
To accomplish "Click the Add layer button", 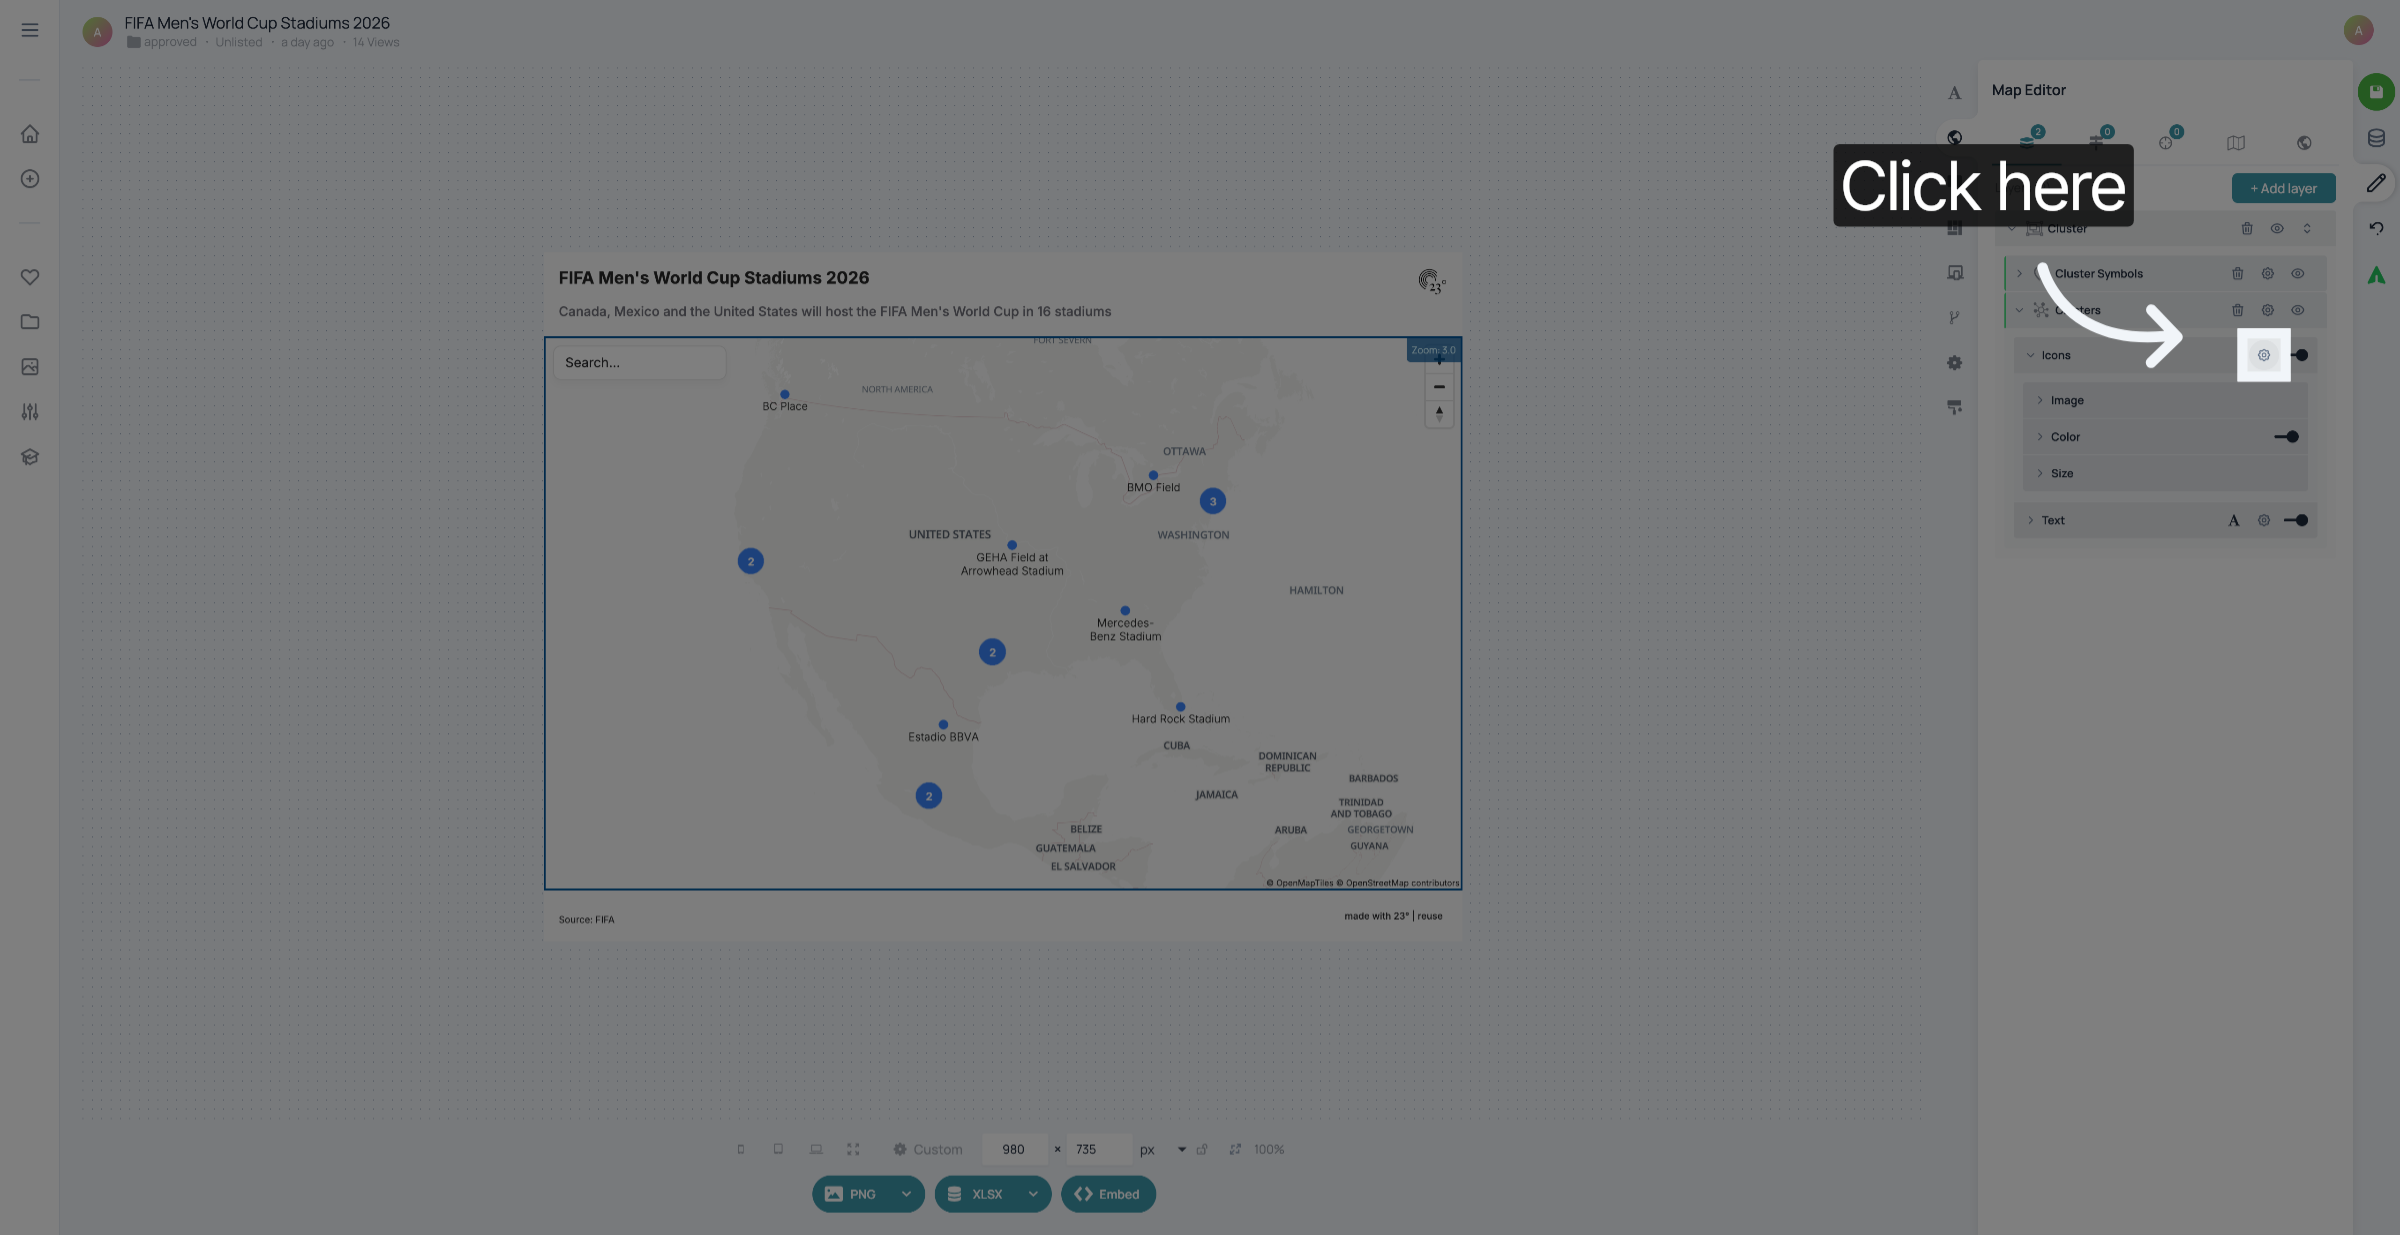I will point(2284,188).
